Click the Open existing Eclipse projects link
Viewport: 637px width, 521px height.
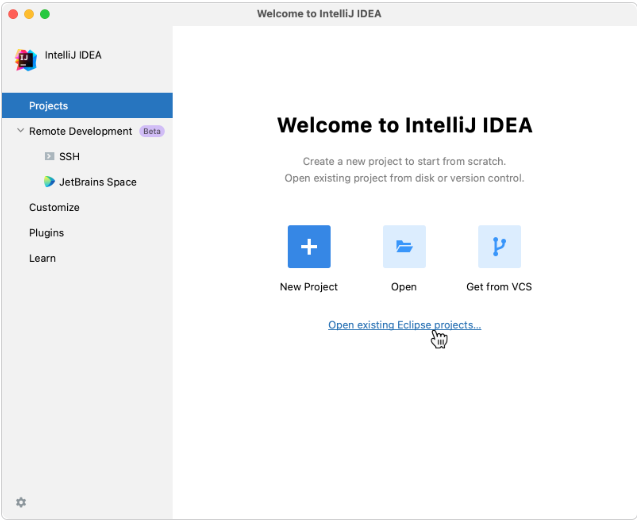(x=405, y=325)
